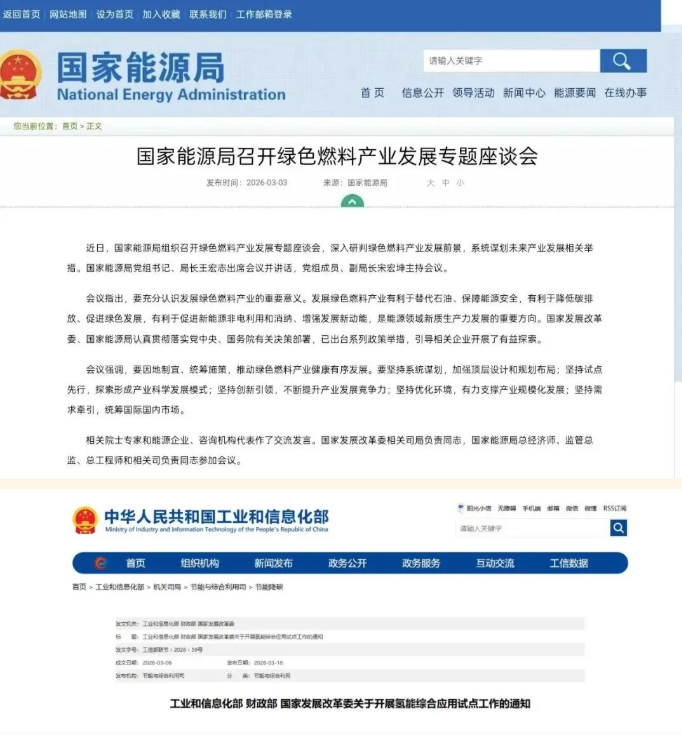Click NEA site title 国家能源局
682x734 pixels.
(141, 68)
